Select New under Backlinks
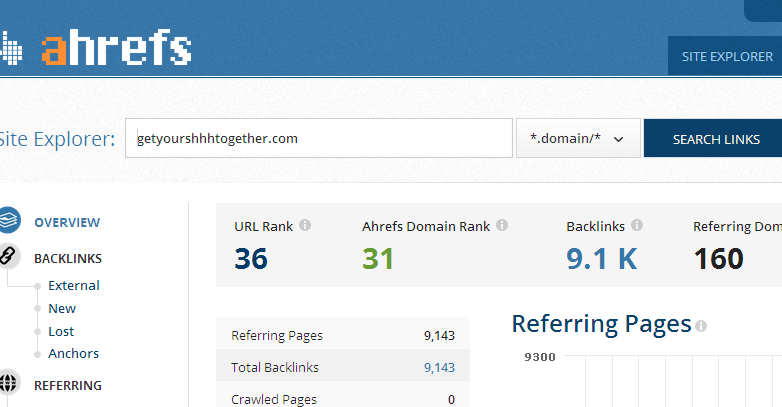The image size is (782, 407). [x=62, y=308]
